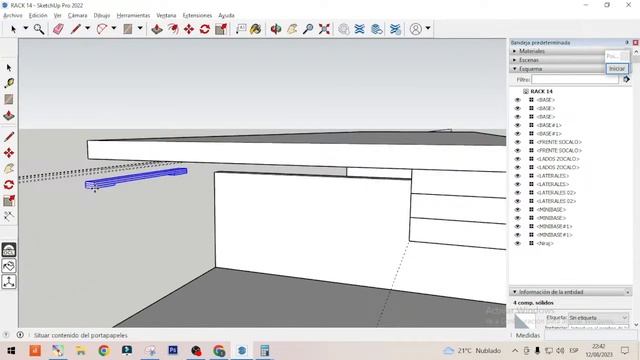The height and width of the screenshot is (360, 640).
Task: Select the RACK 14 root in outliner
Action: (x=541, y=91)
